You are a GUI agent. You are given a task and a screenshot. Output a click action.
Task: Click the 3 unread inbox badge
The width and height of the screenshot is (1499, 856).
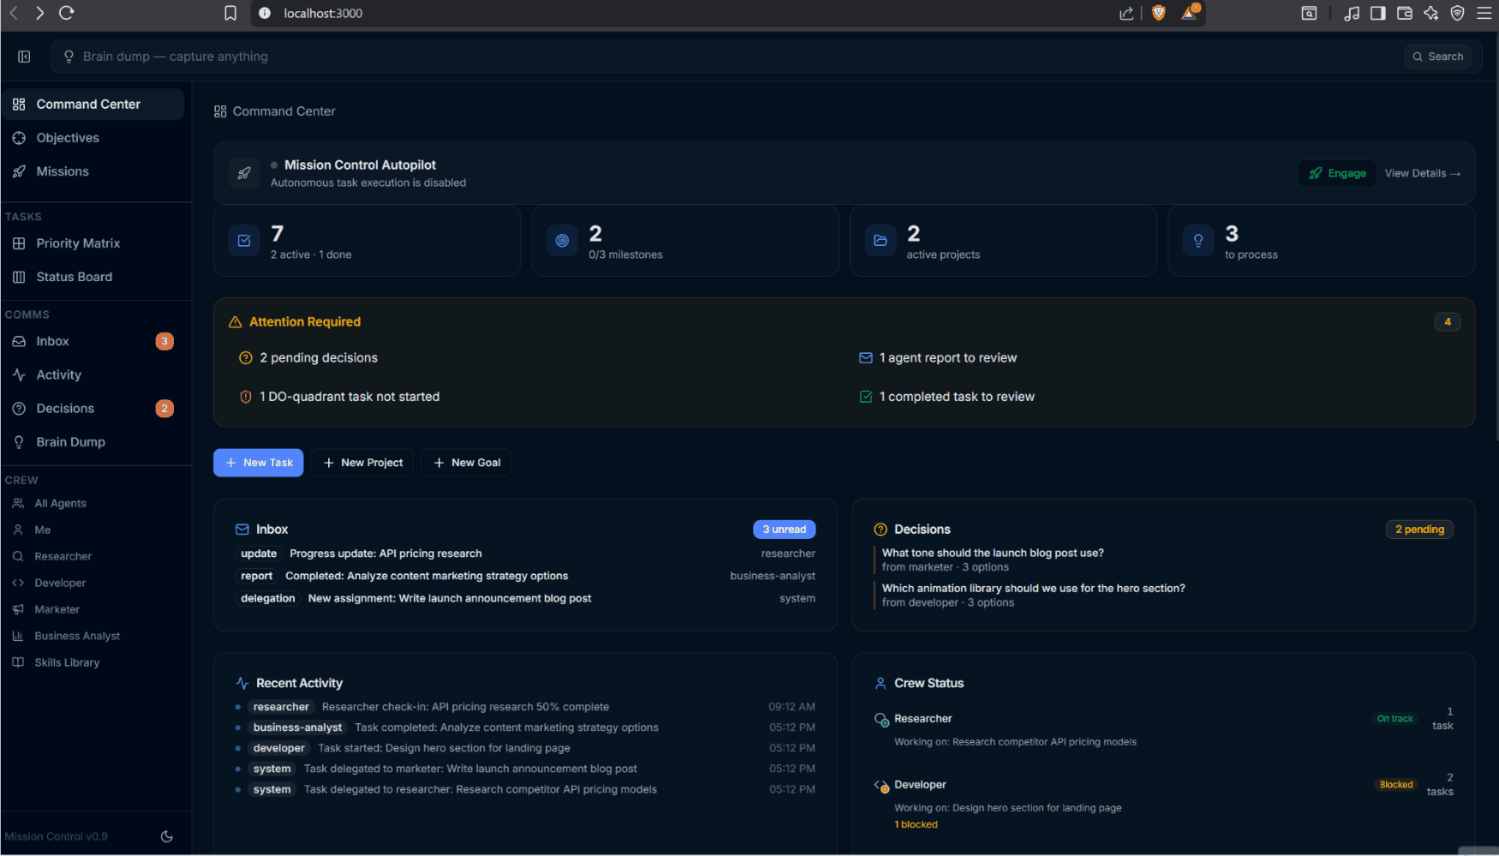pos(784,530)
